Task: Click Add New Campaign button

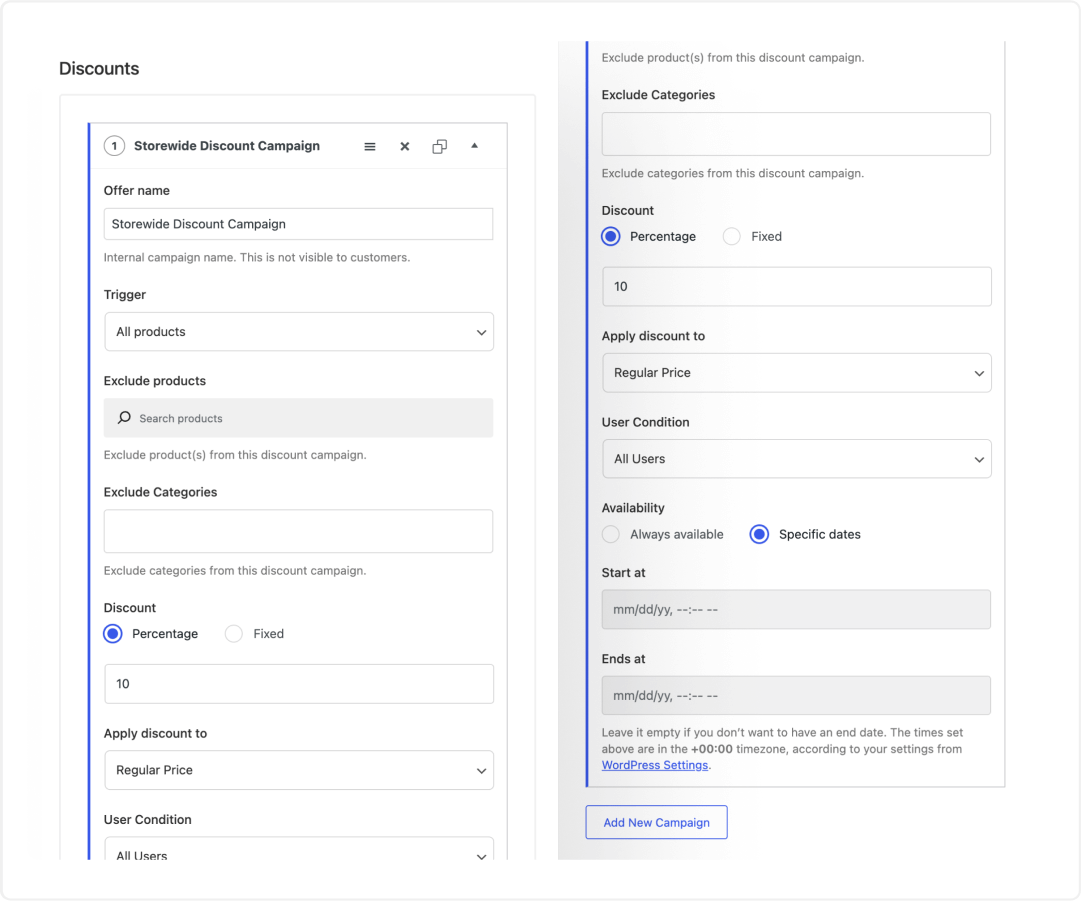Action: (x=656, y=822)
